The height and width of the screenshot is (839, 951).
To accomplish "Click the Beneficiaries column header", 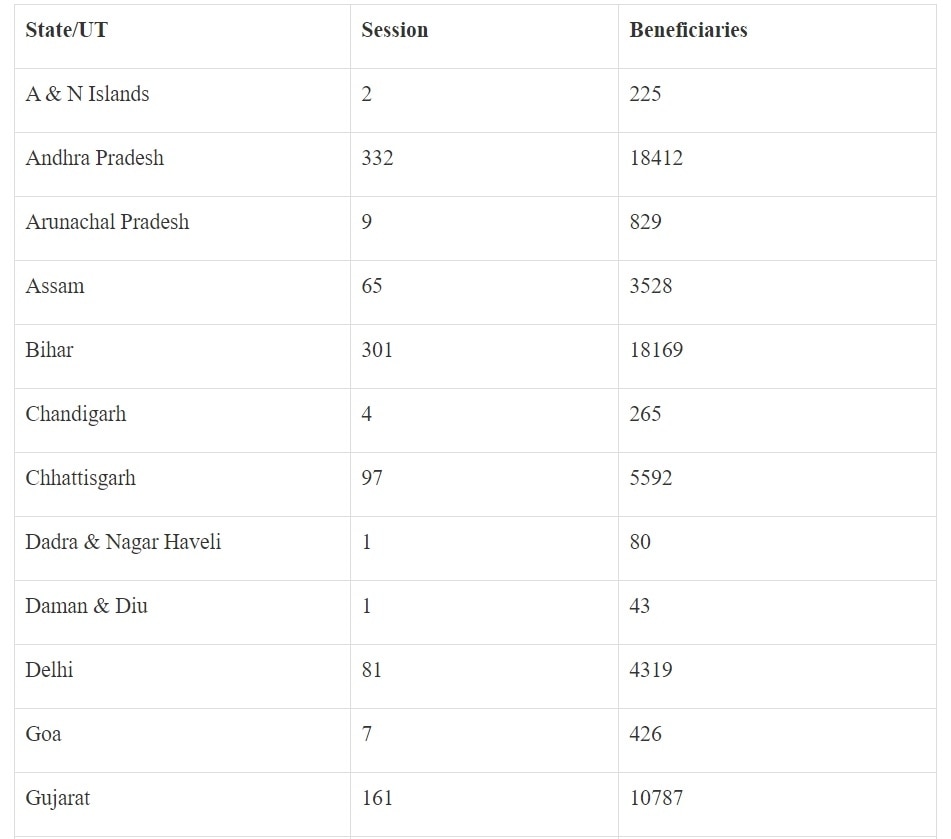I will point(688,30).
